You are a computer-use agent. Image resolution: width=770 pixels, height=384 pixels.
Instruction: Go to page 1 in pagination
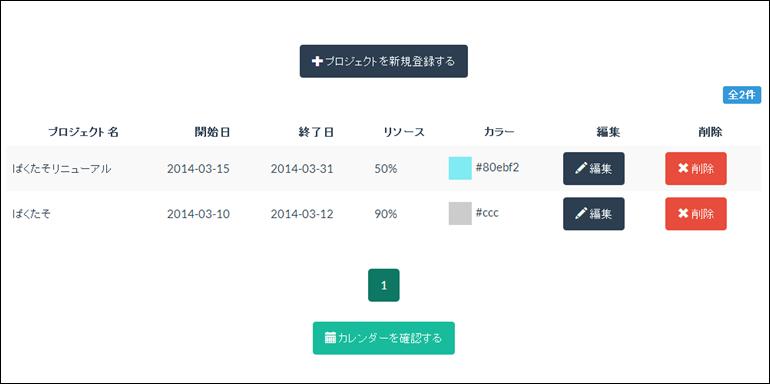[x=384, y=285]
